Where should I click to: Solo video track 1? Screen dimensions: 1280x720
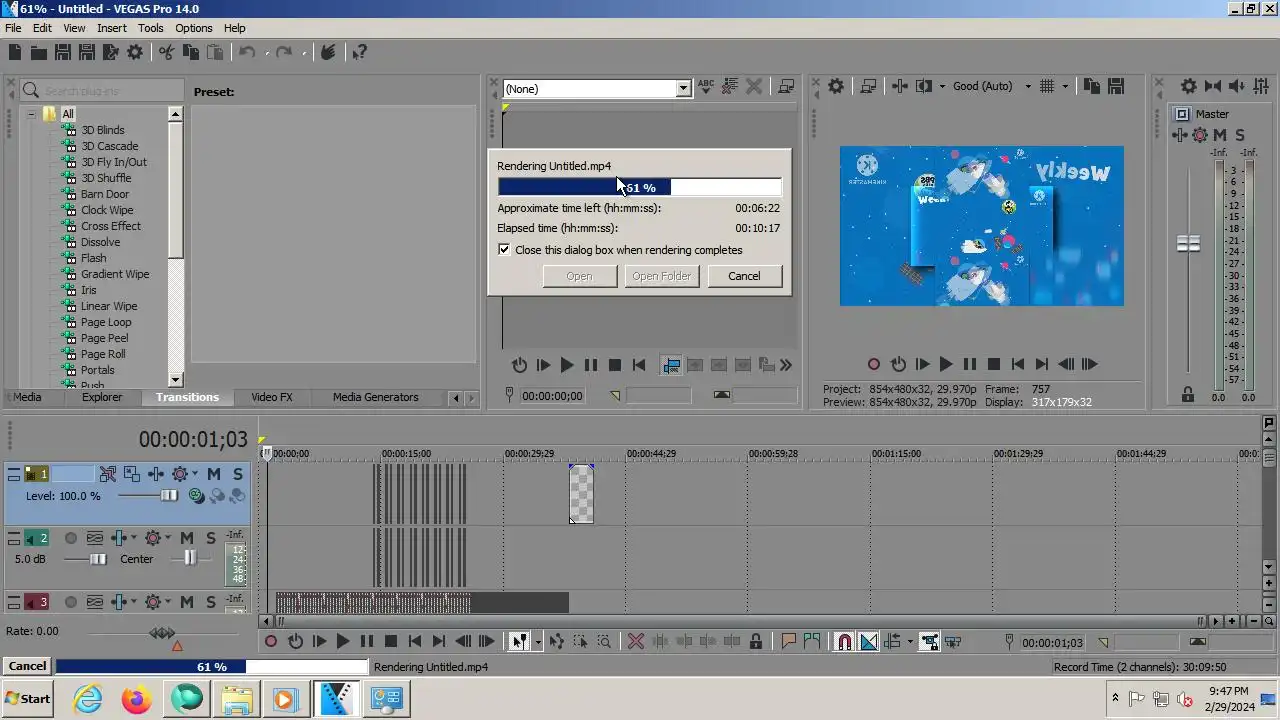(238, 474)
